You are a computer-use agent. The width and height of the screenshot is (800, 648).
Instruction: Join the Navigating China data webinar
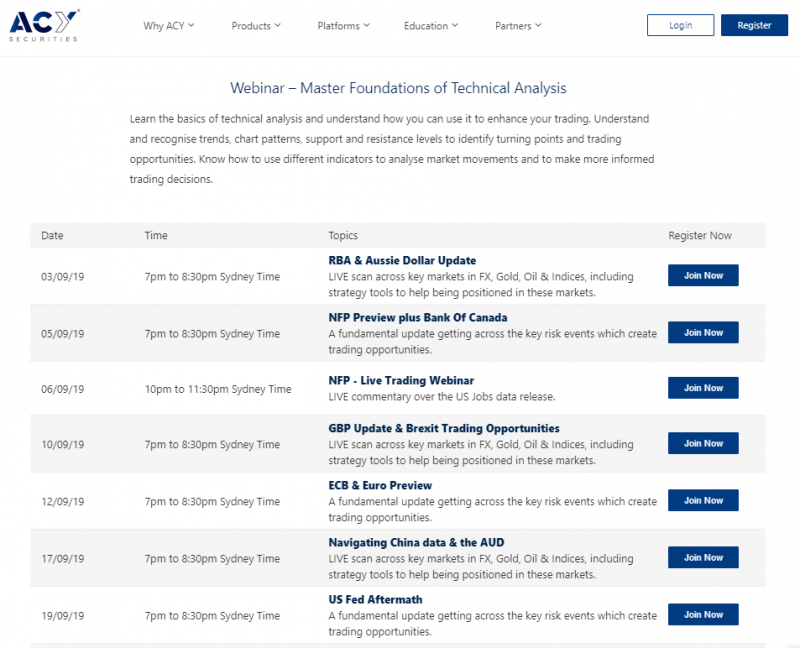(703, 558)
